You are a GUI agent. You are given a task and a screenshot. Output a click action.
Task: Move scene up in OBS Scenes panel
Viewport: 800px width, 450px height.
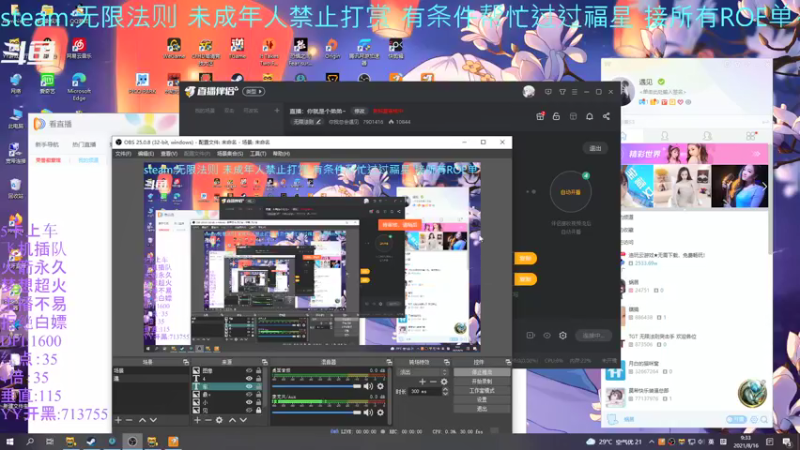tap(142, 420)
